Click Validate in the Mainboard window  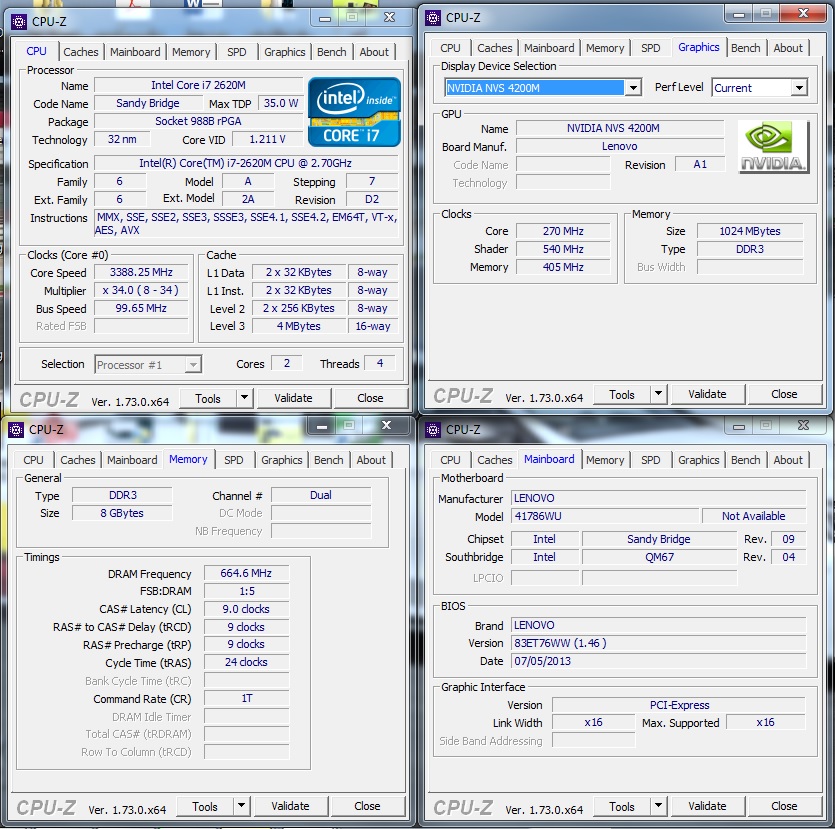[707, 807]
